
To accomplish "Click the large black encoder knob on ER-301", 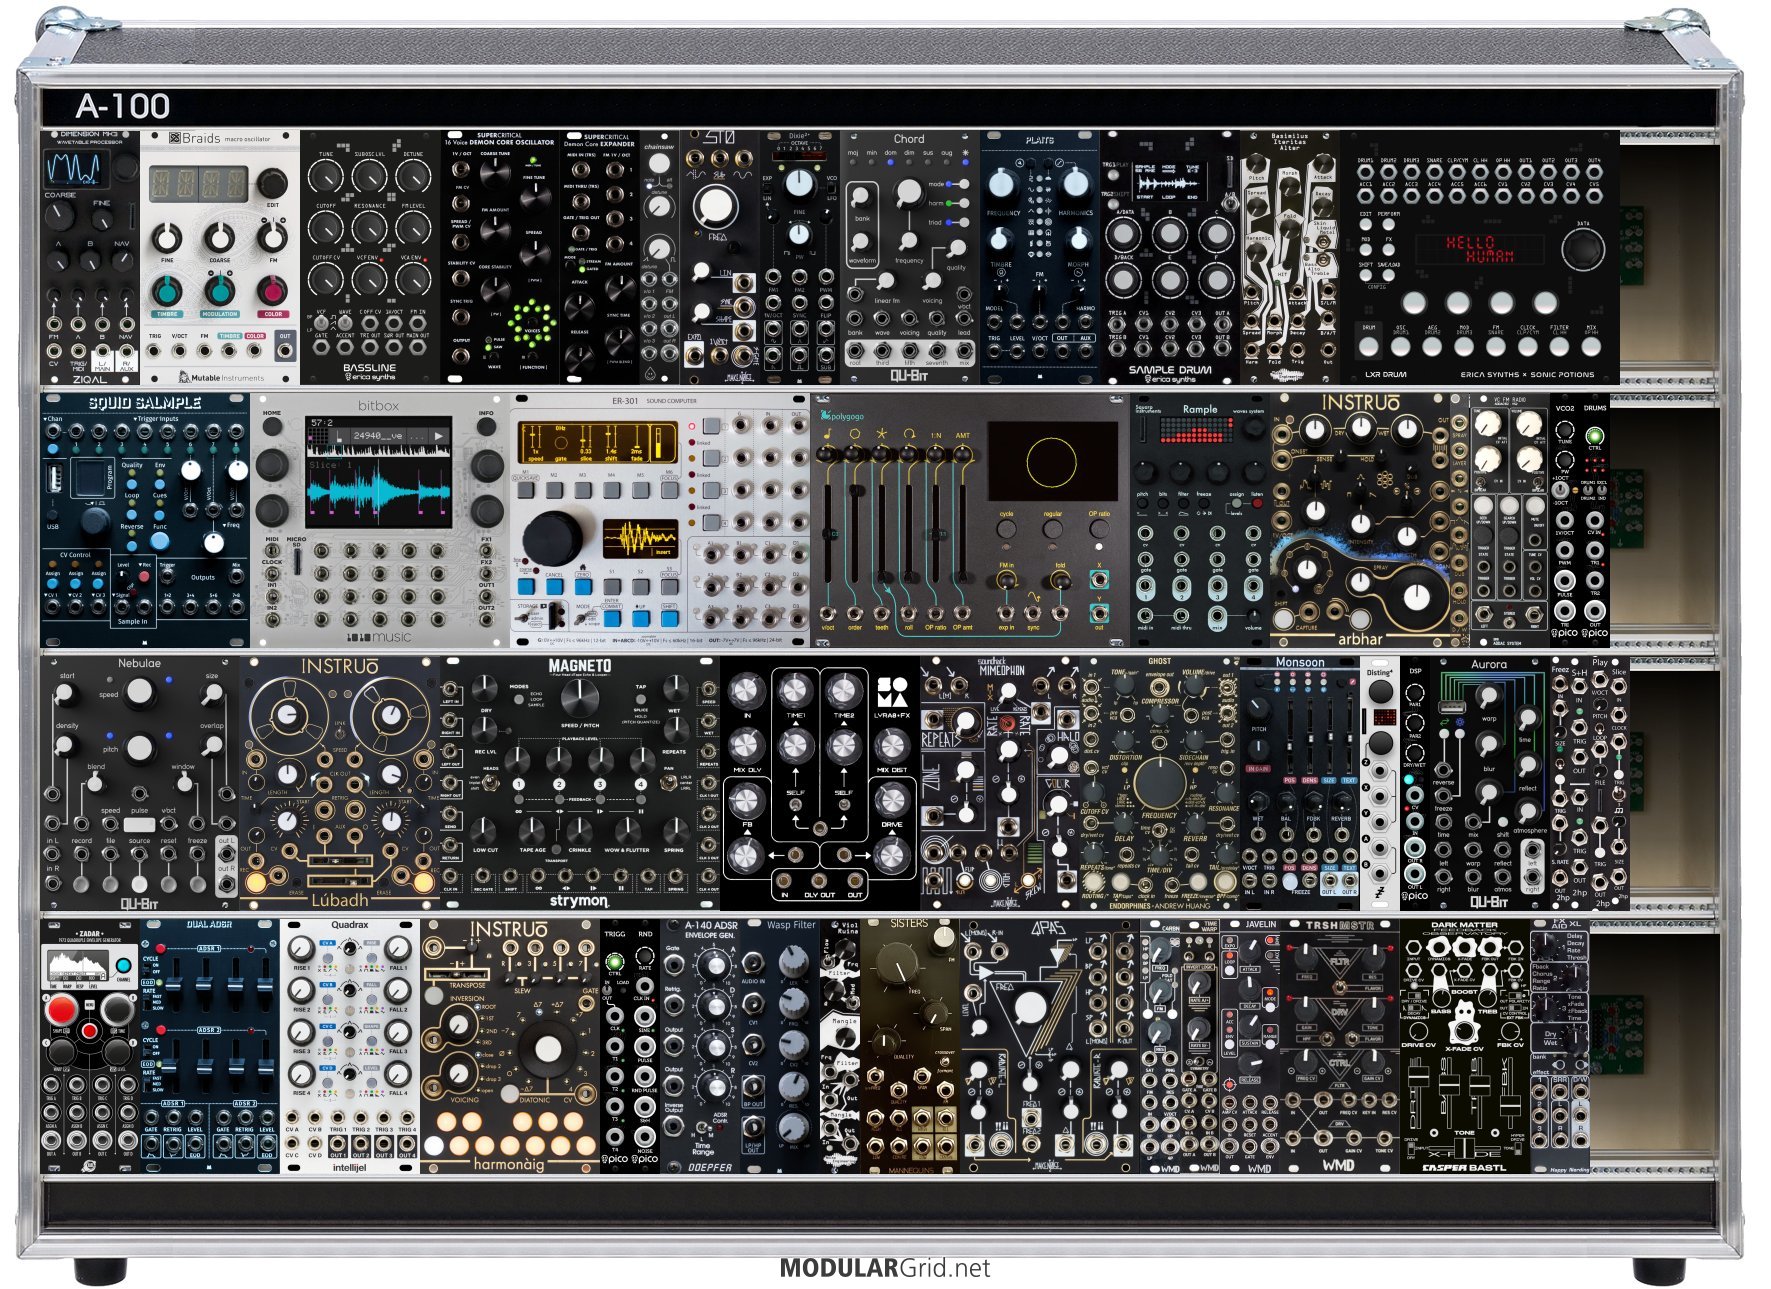I will (552, 537).
